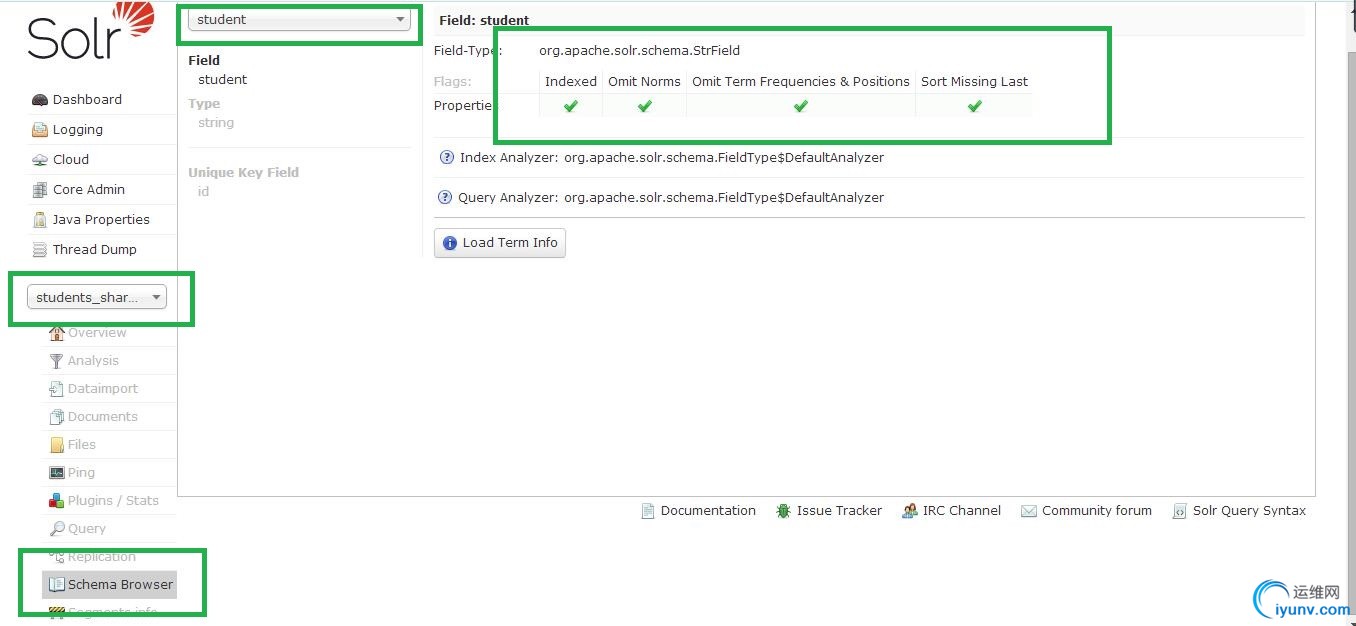
Task: Click the Ping monitor icon
Action: [x=57, y=473]
